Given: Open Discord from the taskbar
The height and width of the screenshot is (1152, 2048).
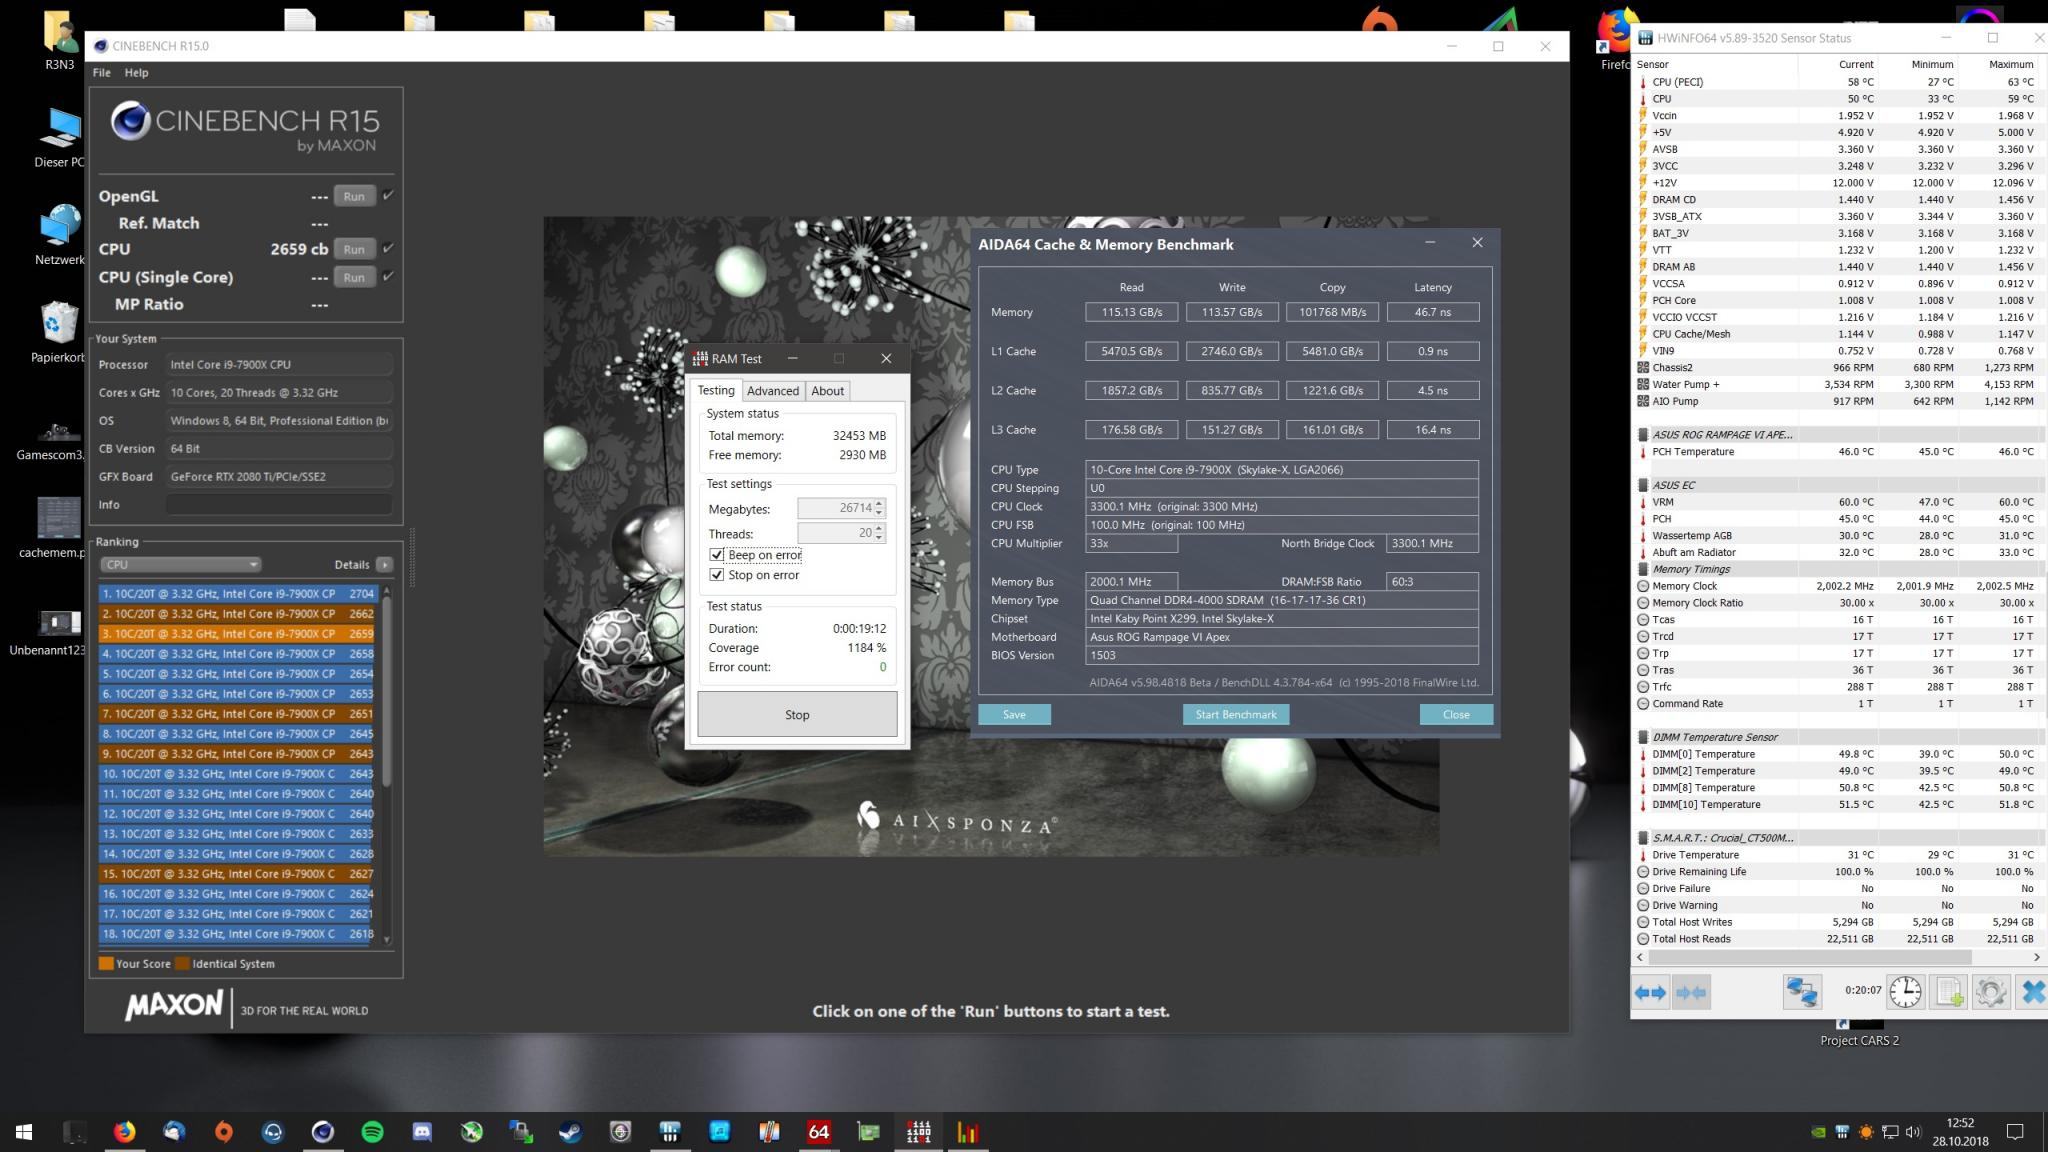Looking at the screenshot, I should tap(422, 1132).
